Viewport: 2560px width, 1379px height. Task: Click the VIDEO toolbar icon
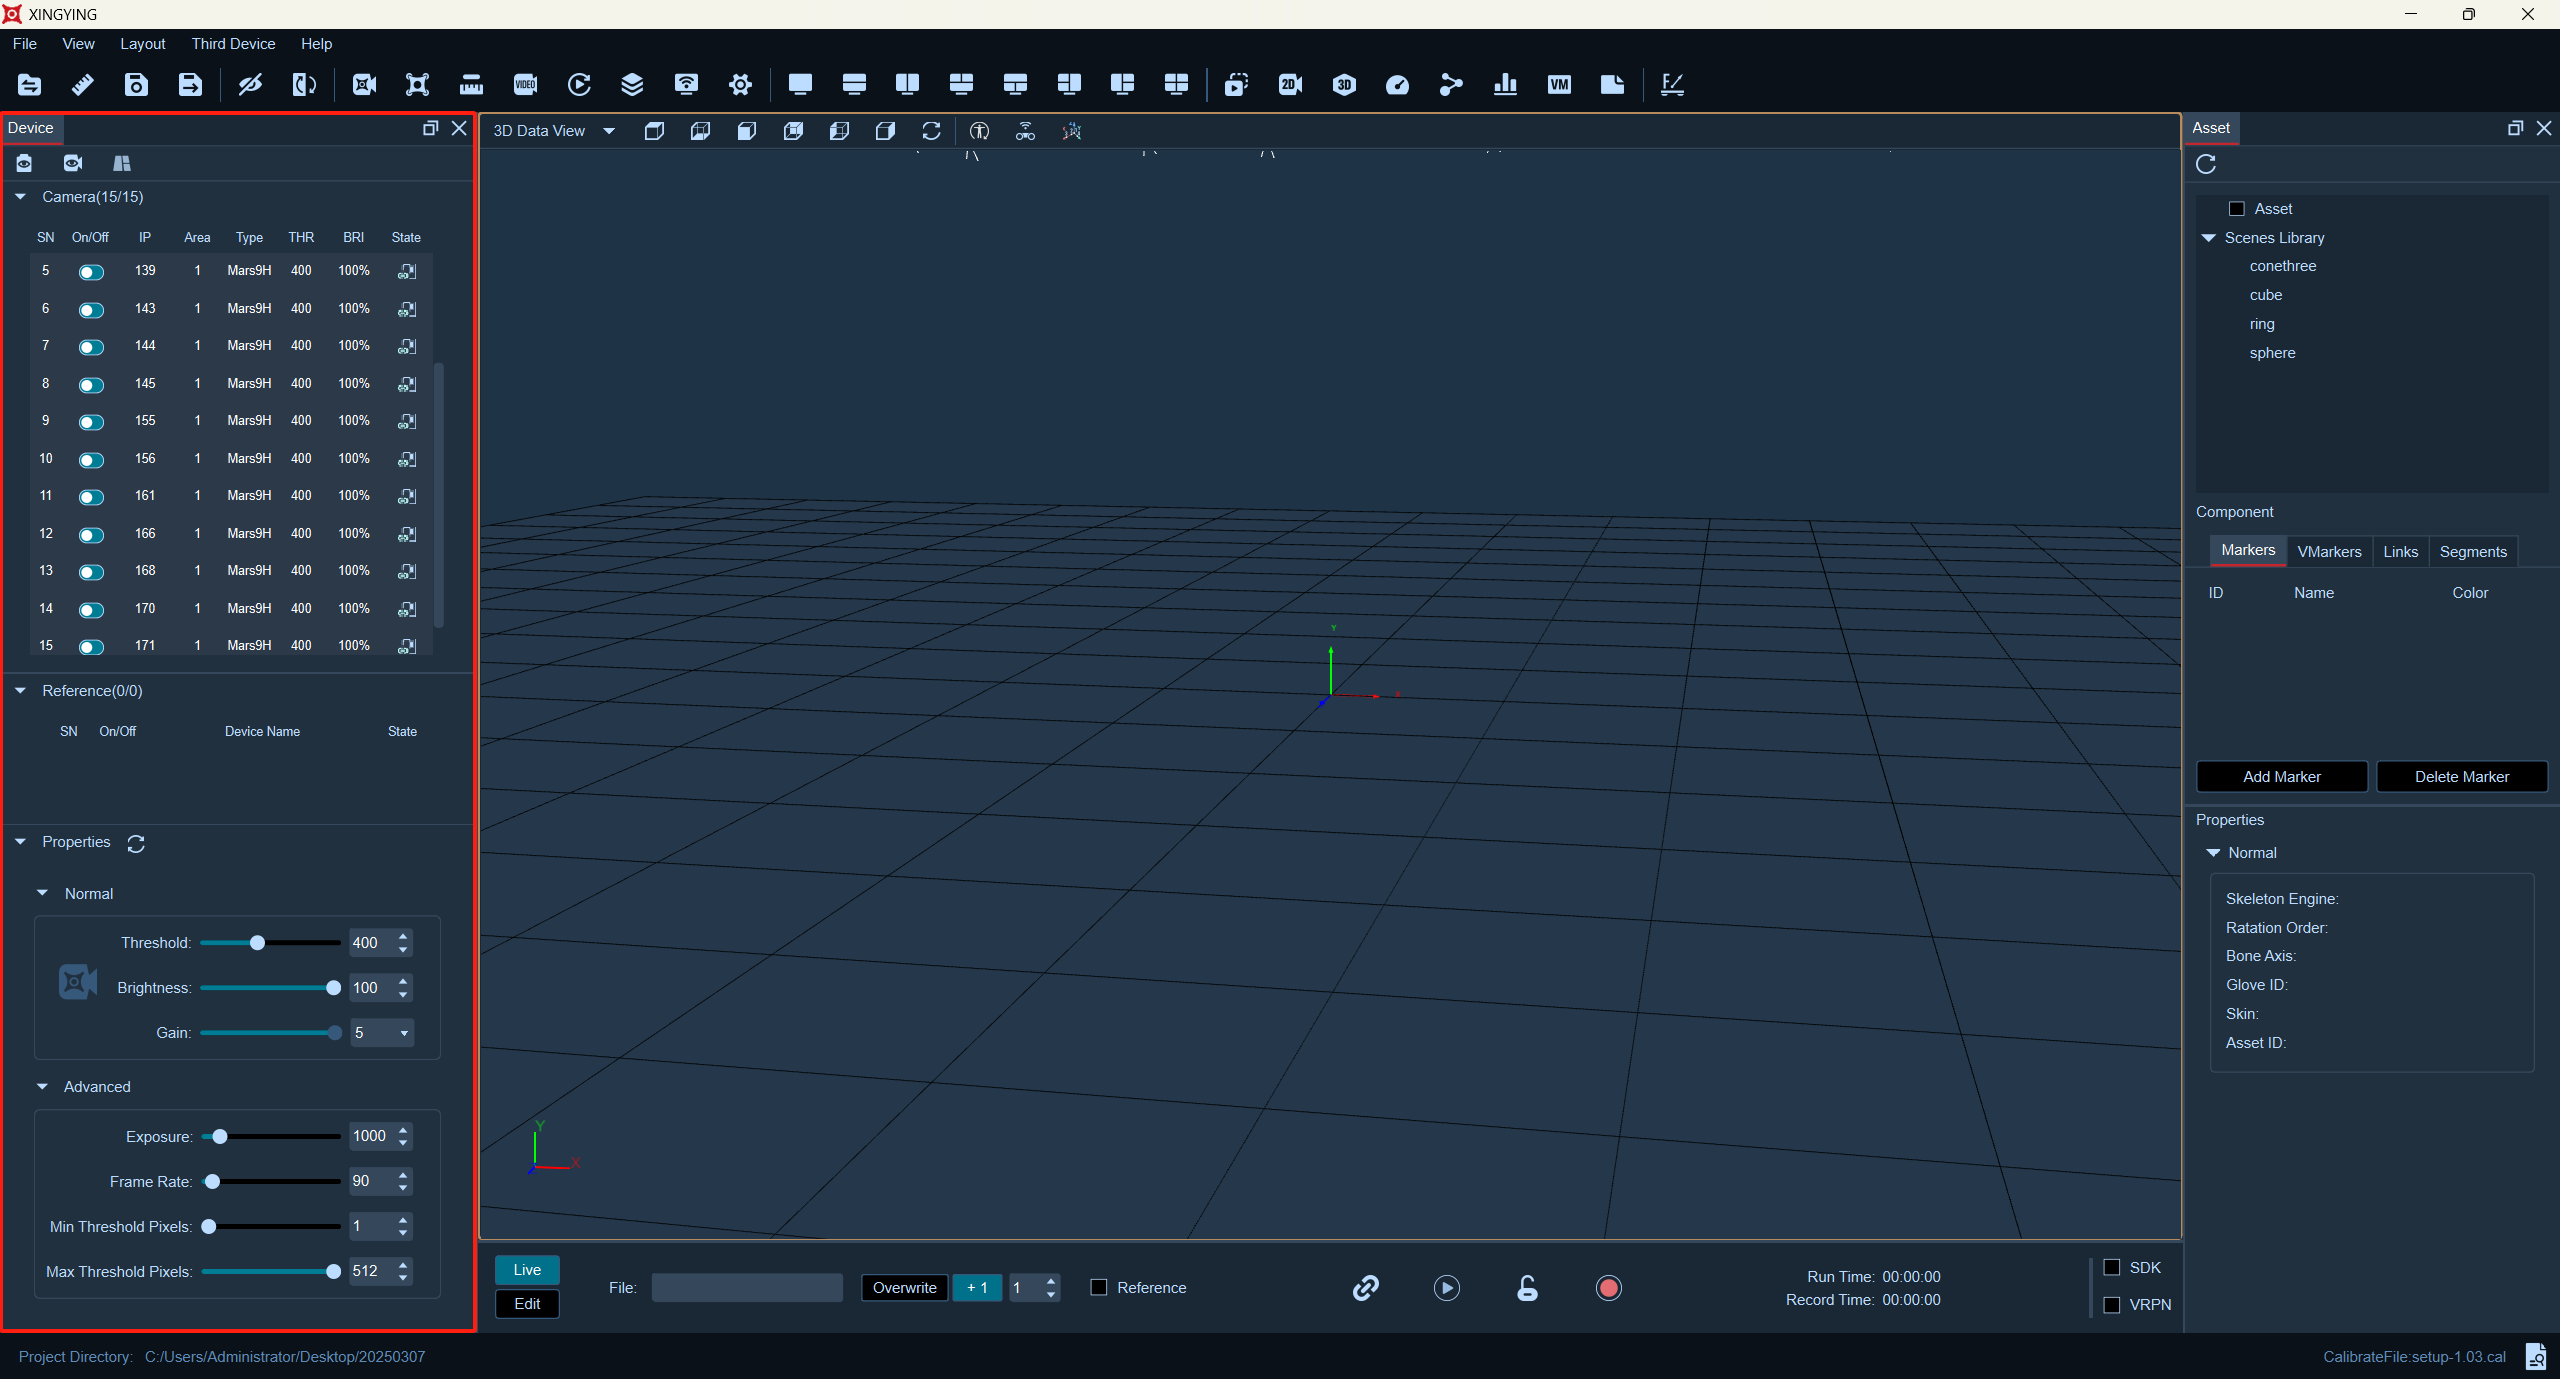click(525, 85)
